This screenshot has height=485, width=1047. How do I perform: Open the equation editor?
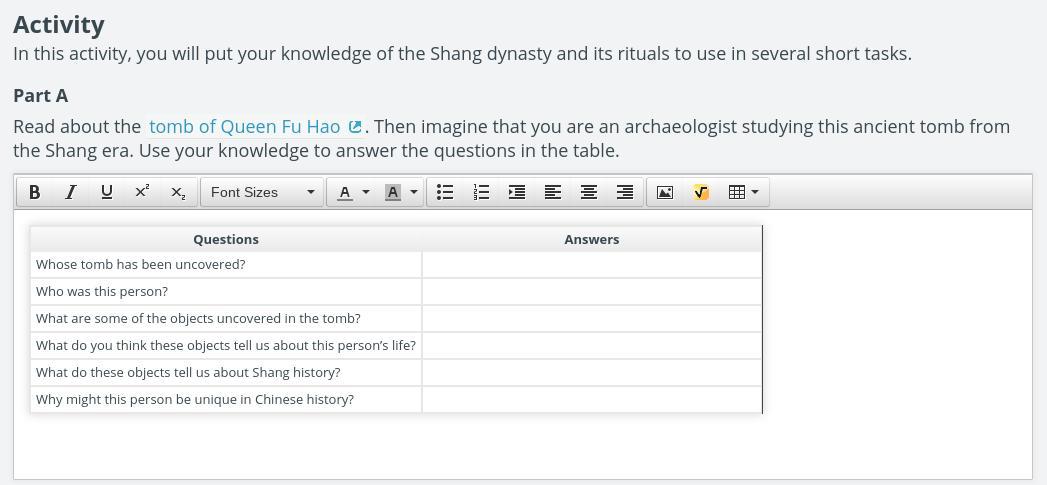coord(701,192)
